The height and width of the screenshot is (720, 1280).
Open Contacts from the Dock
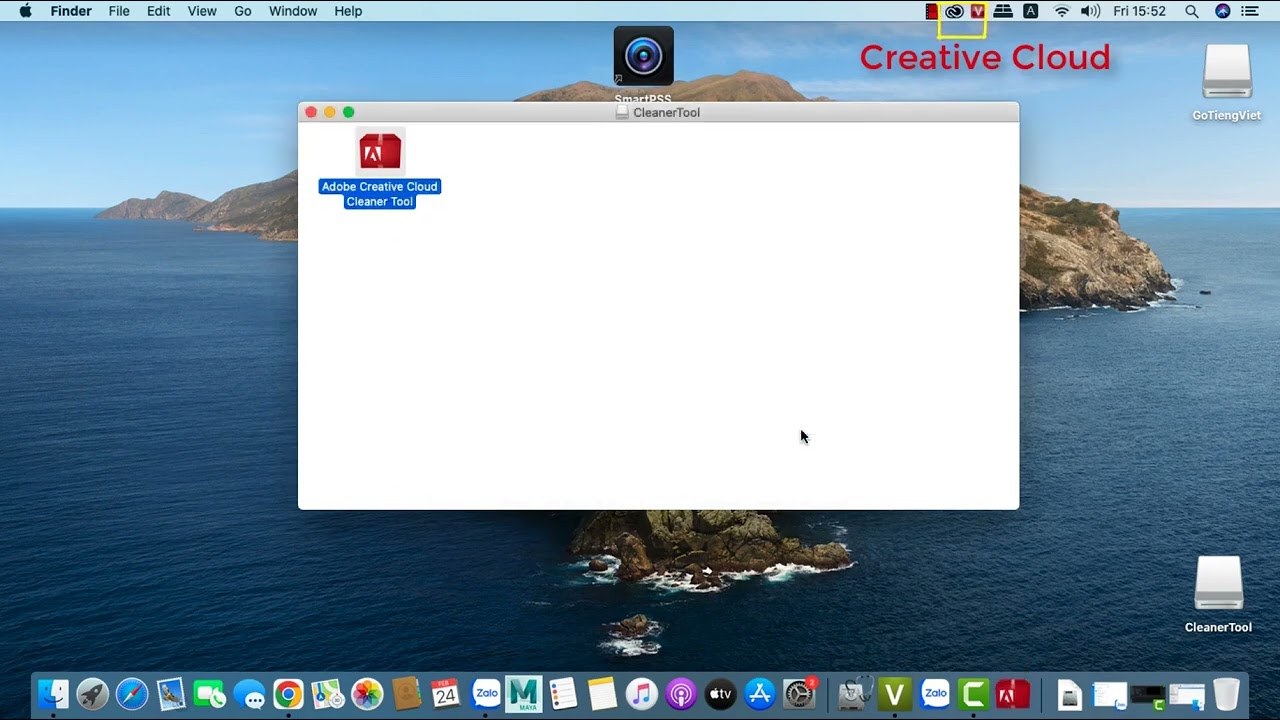click(406, 693)
